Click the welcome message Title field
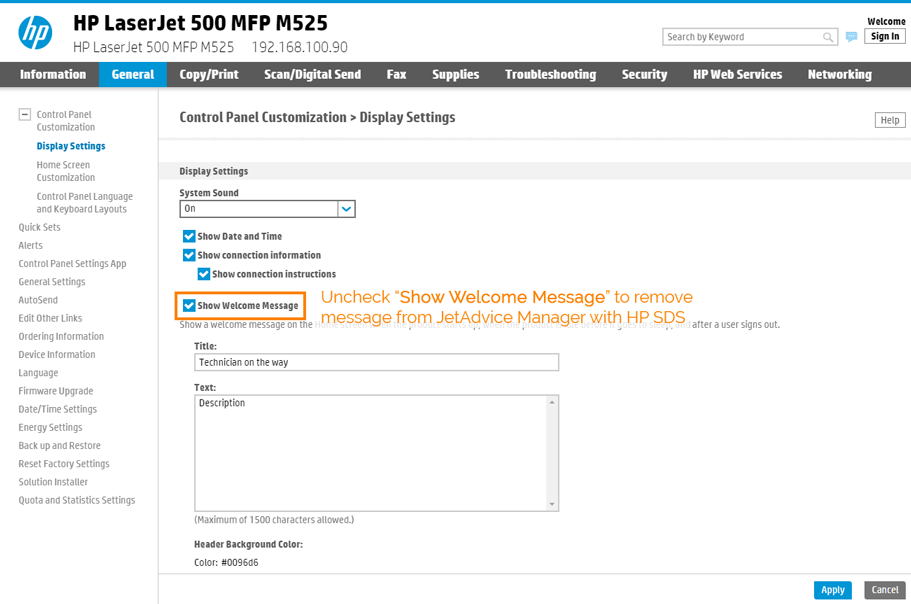Image resolution: width=911 pixels, height=604 pixels. 376,362
